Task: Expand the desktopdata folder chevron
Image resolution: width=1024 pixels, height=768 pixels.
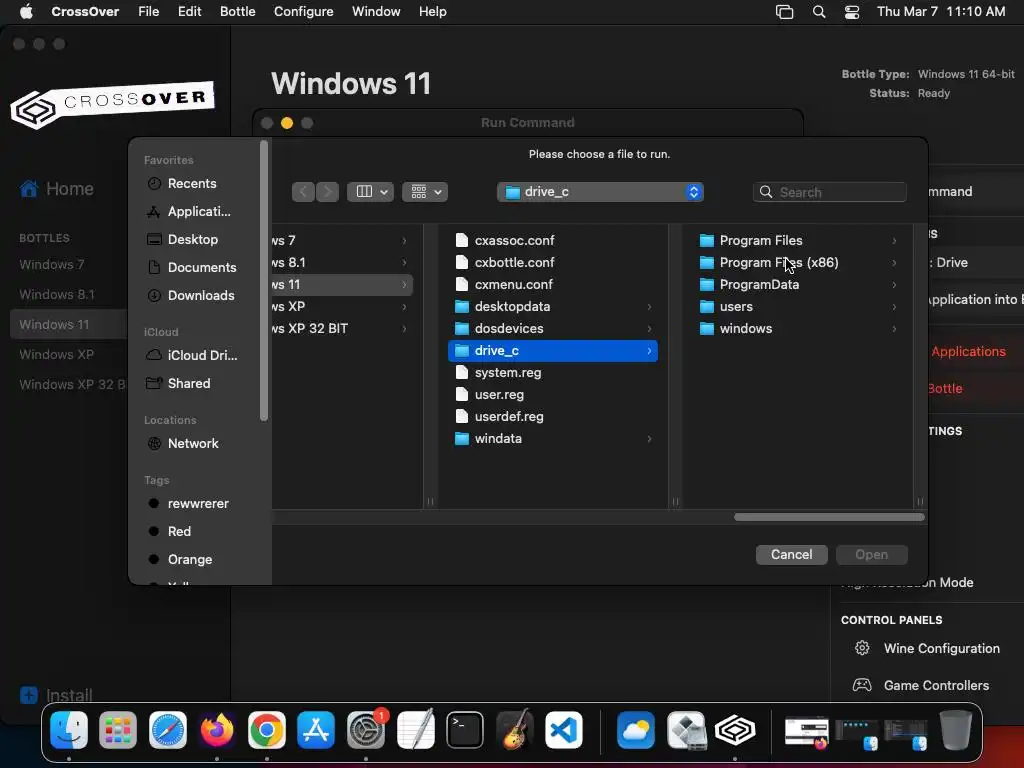Action: [x=649, y=307]
